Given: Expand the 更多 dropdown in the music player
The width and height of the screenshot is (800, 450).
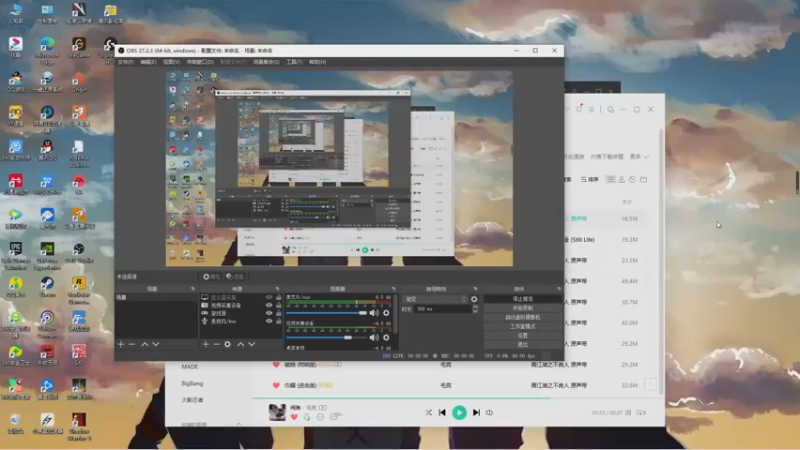Looking at the screenshot, I should 639,157.
